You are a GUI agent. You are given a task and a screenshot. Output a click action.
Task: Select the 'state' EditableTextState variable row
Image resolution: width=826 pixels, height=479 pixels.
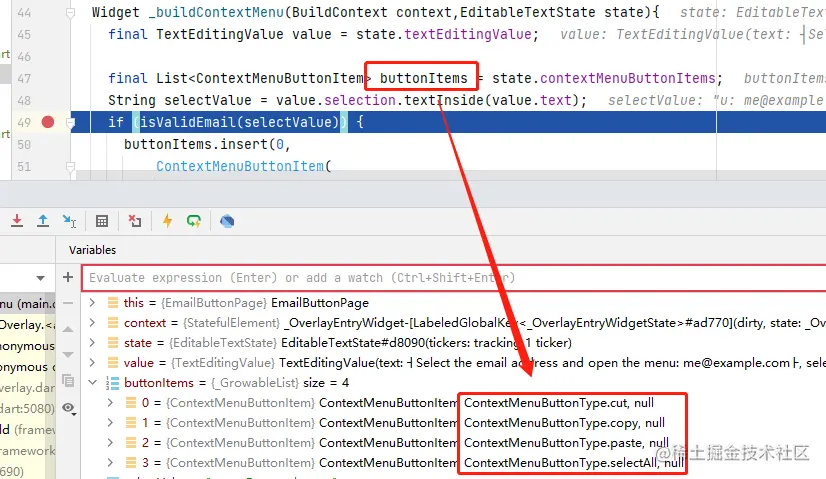(454, 343)
